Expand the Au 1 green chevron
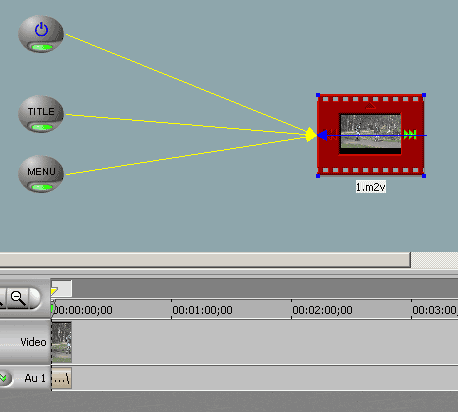 tap(3, 378)
